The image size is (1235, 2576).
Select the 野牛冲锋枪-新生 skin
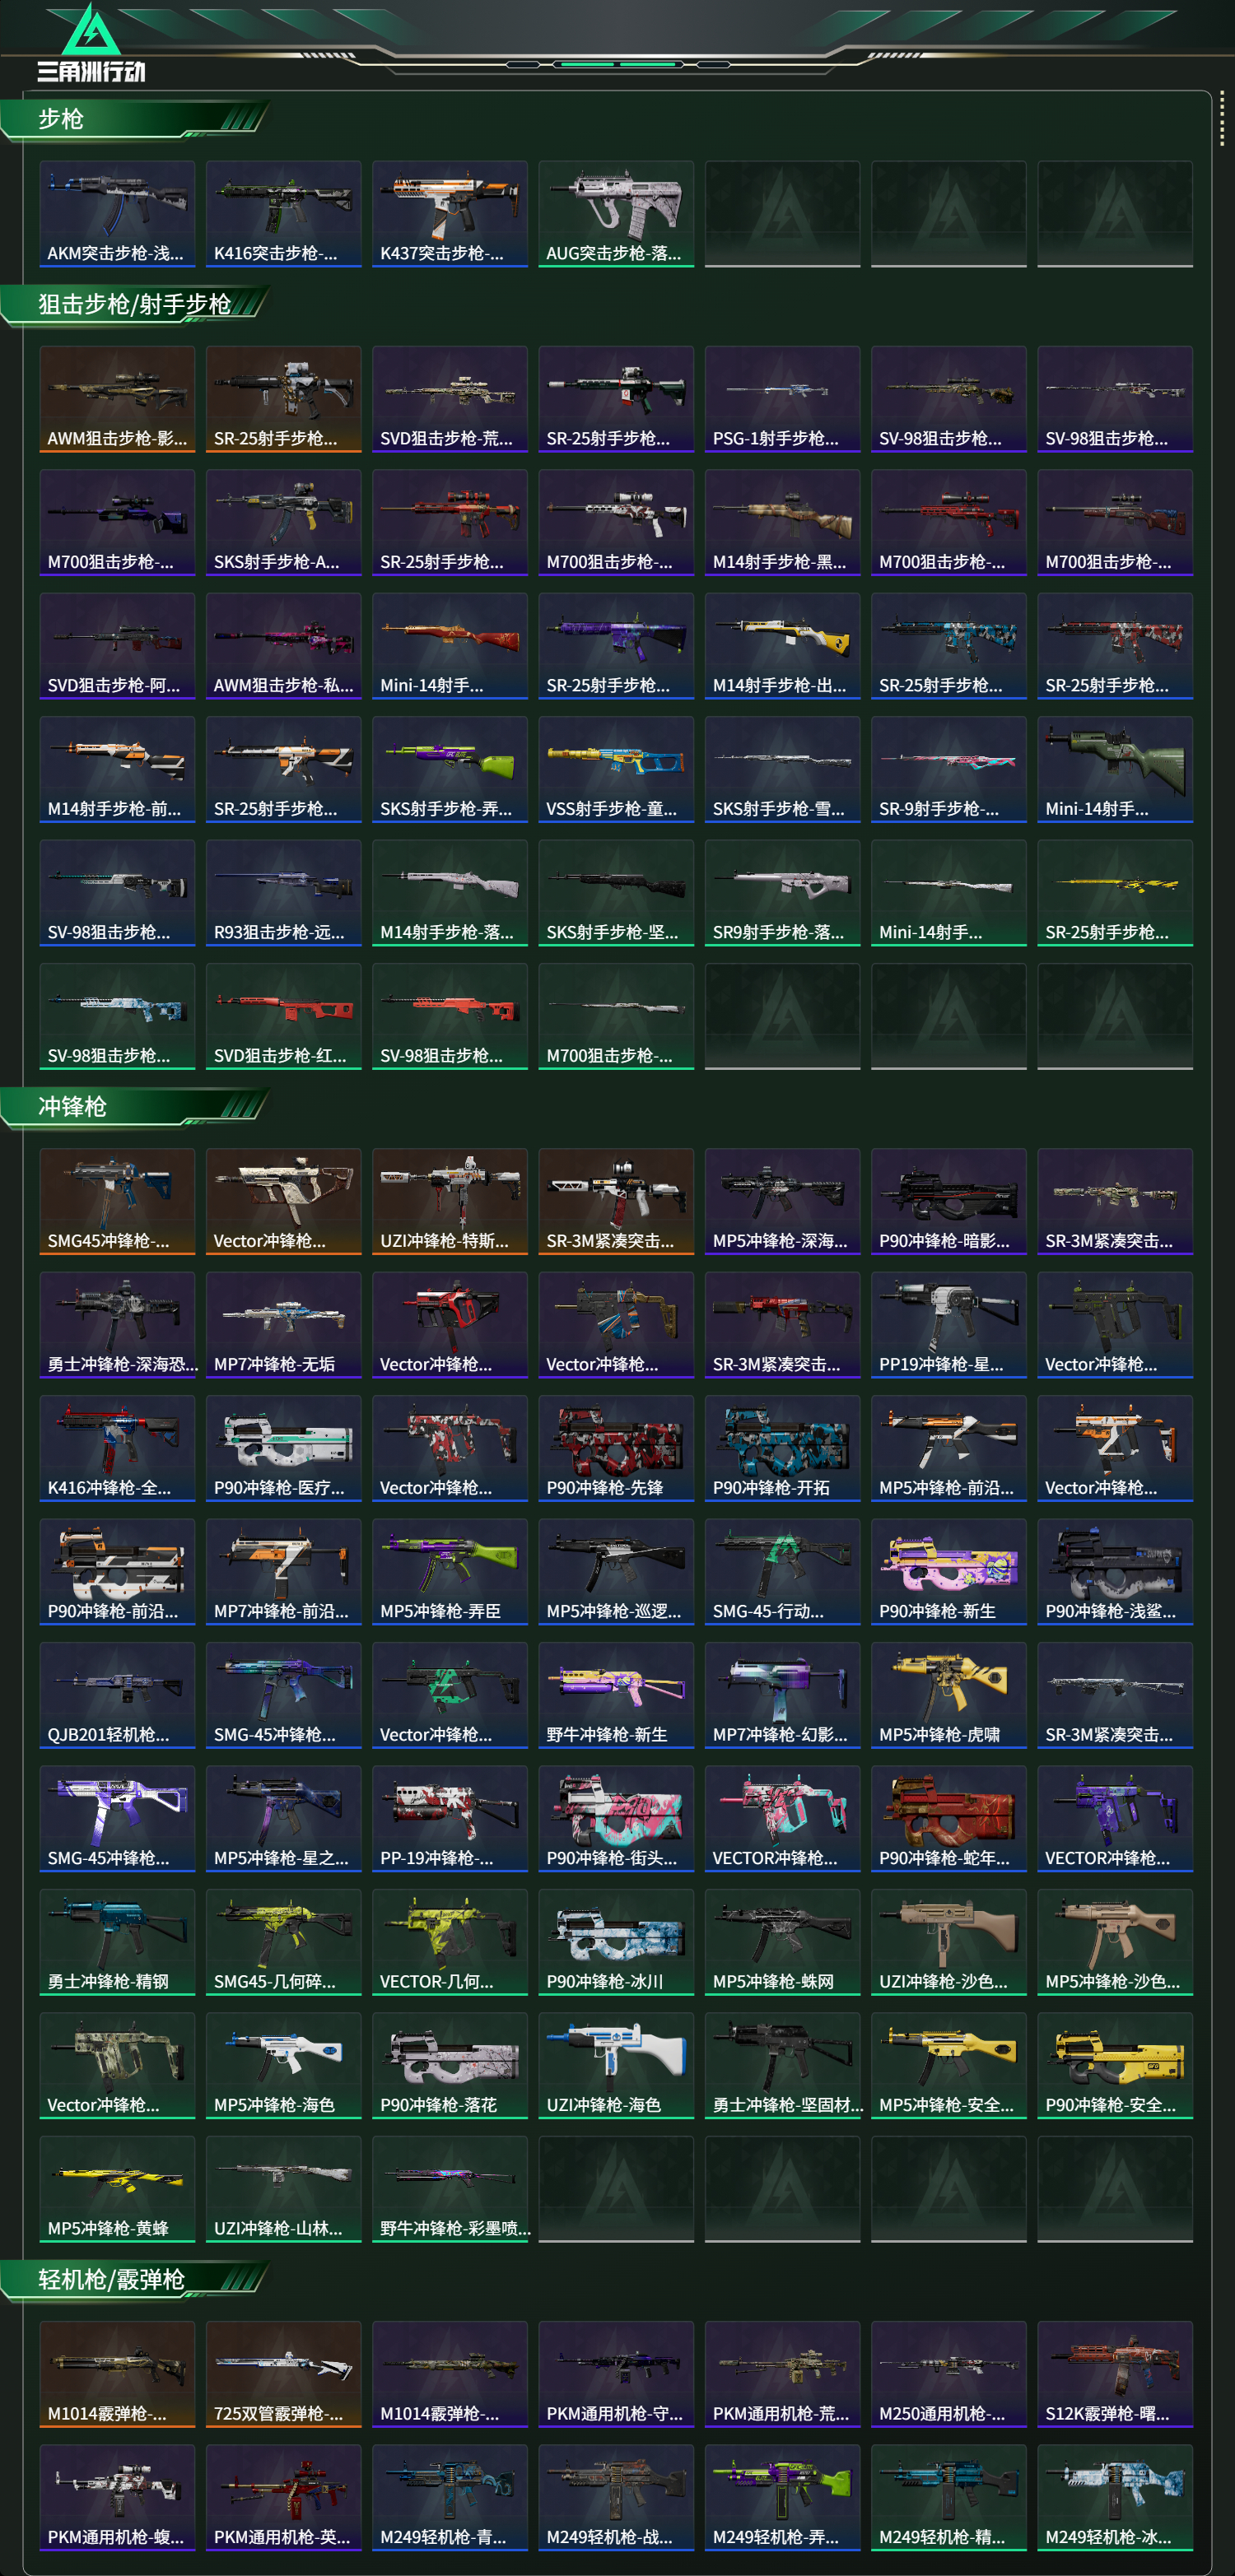(x=616, y=1695)
